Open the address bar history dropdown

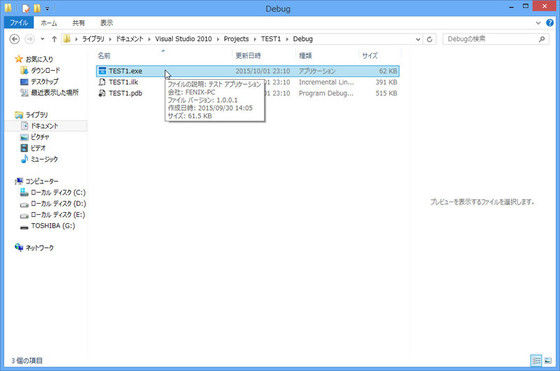(418, 39)
